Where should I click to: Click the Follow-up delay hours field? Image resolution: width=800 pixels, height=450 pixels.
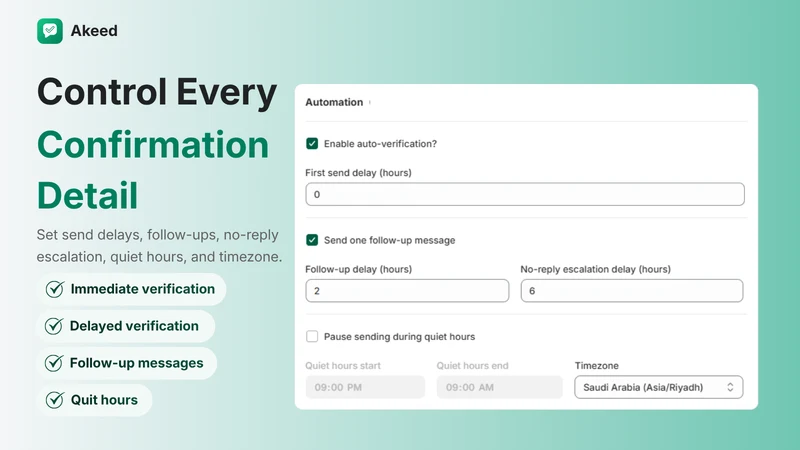pyautogui.click(x=407, y=291)
